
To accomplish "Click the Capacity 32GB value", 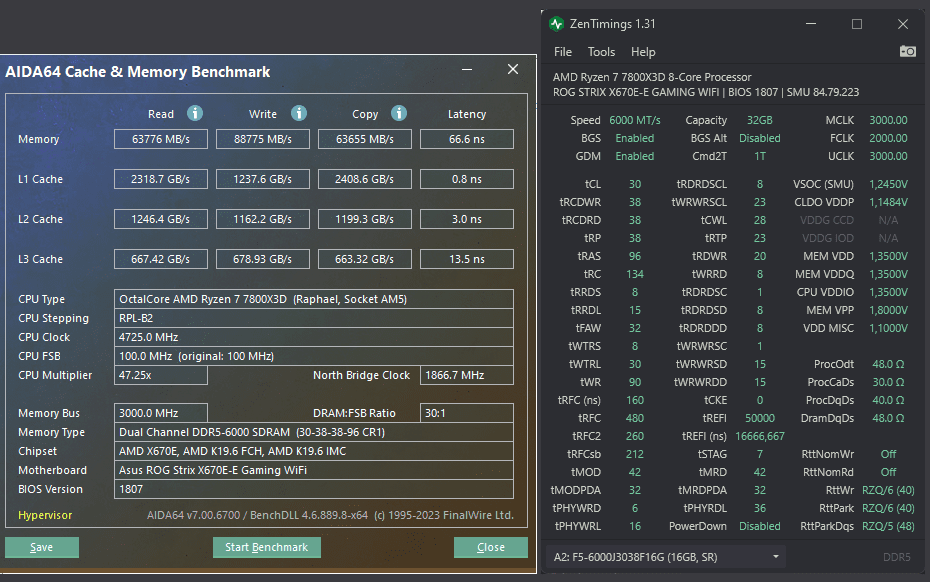I will tap(760, 120).
